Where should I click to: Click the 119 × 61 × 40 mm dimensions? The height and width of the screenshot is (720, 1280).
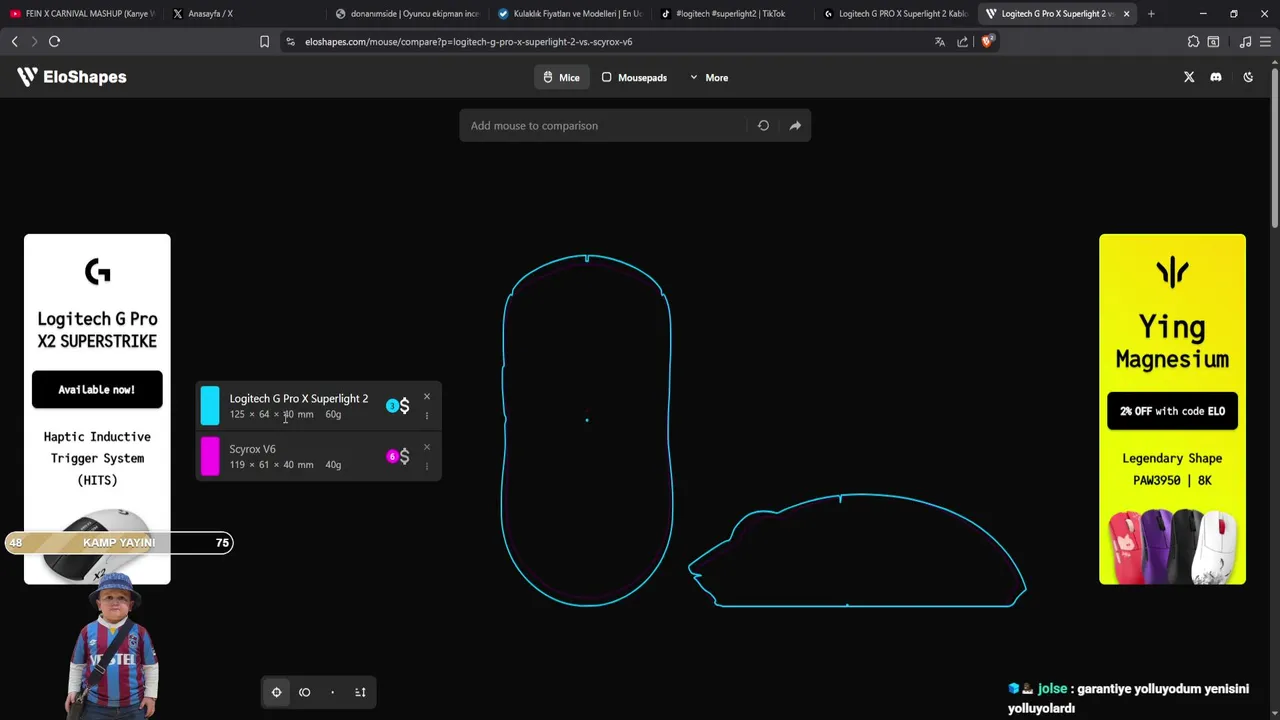(271, 465)
